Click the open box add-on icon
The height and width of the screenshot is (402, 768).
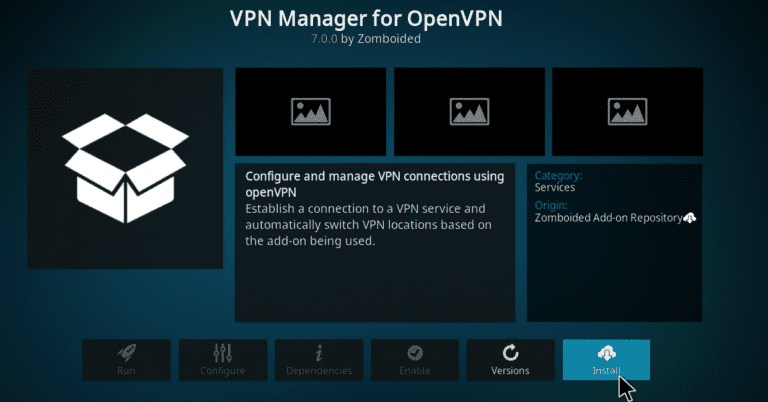click(x=125, y=168)
